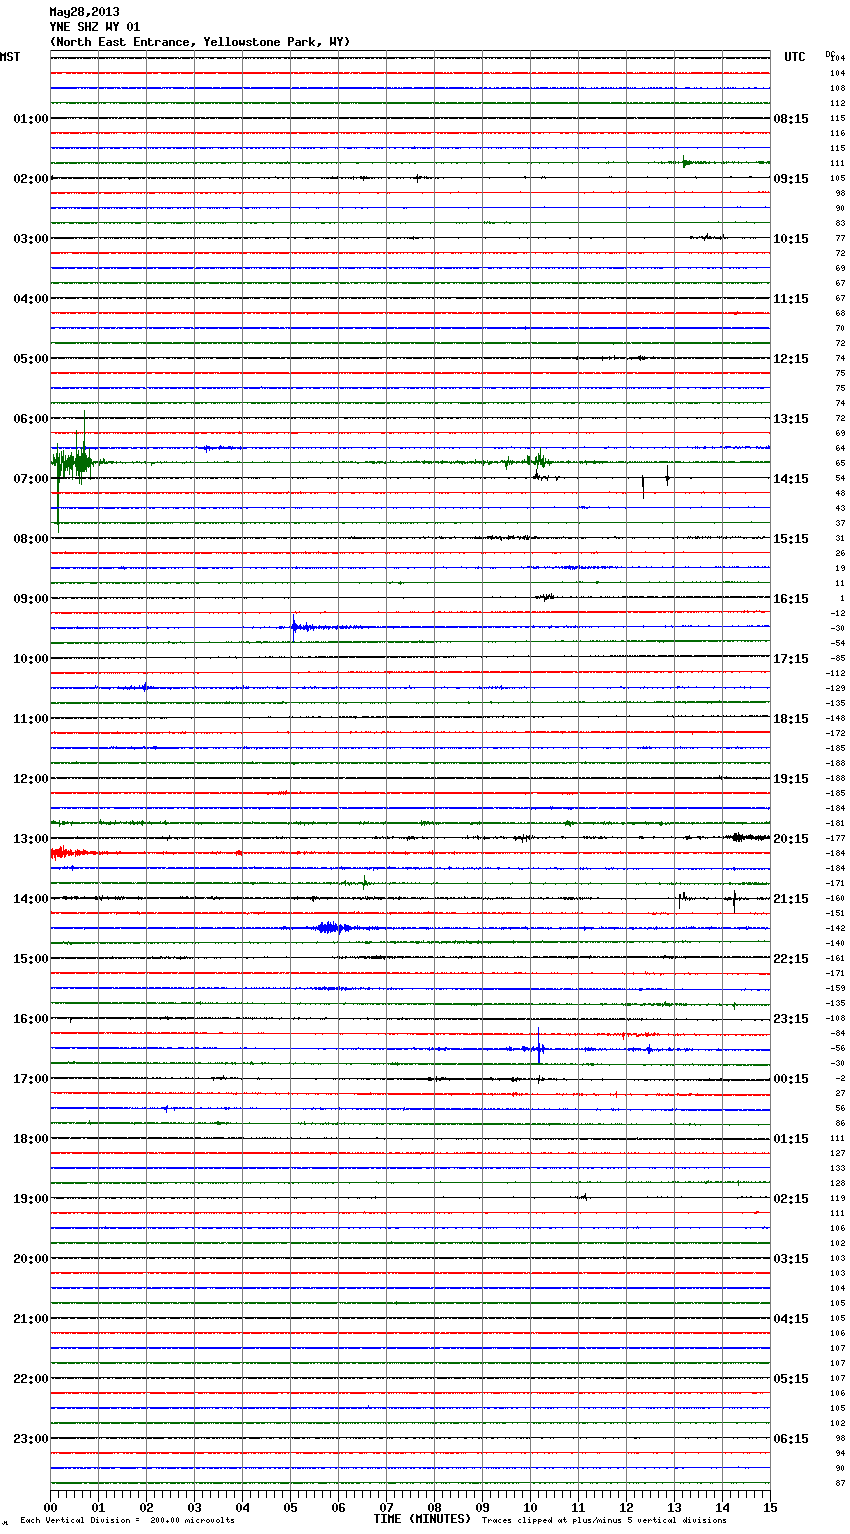850x1534 pixels.
Task: Click the 02:15 UTC time label
Action: pos(791,1199)
